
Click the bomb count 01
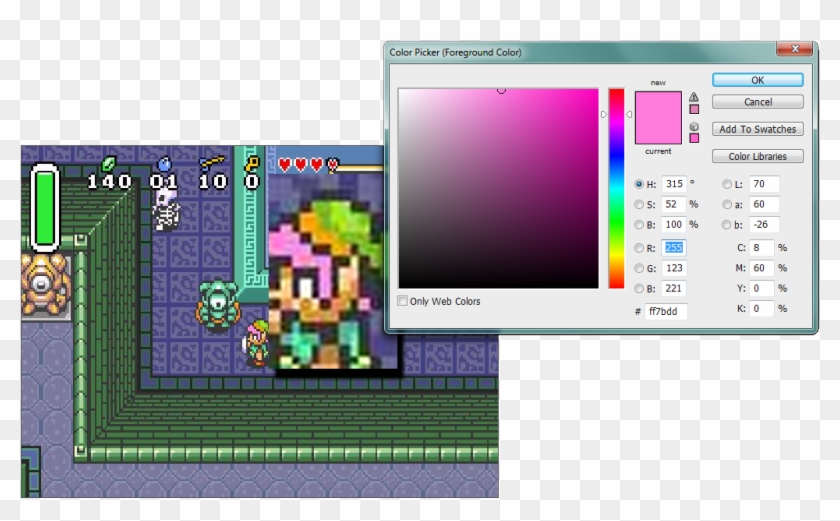[164, 182]
